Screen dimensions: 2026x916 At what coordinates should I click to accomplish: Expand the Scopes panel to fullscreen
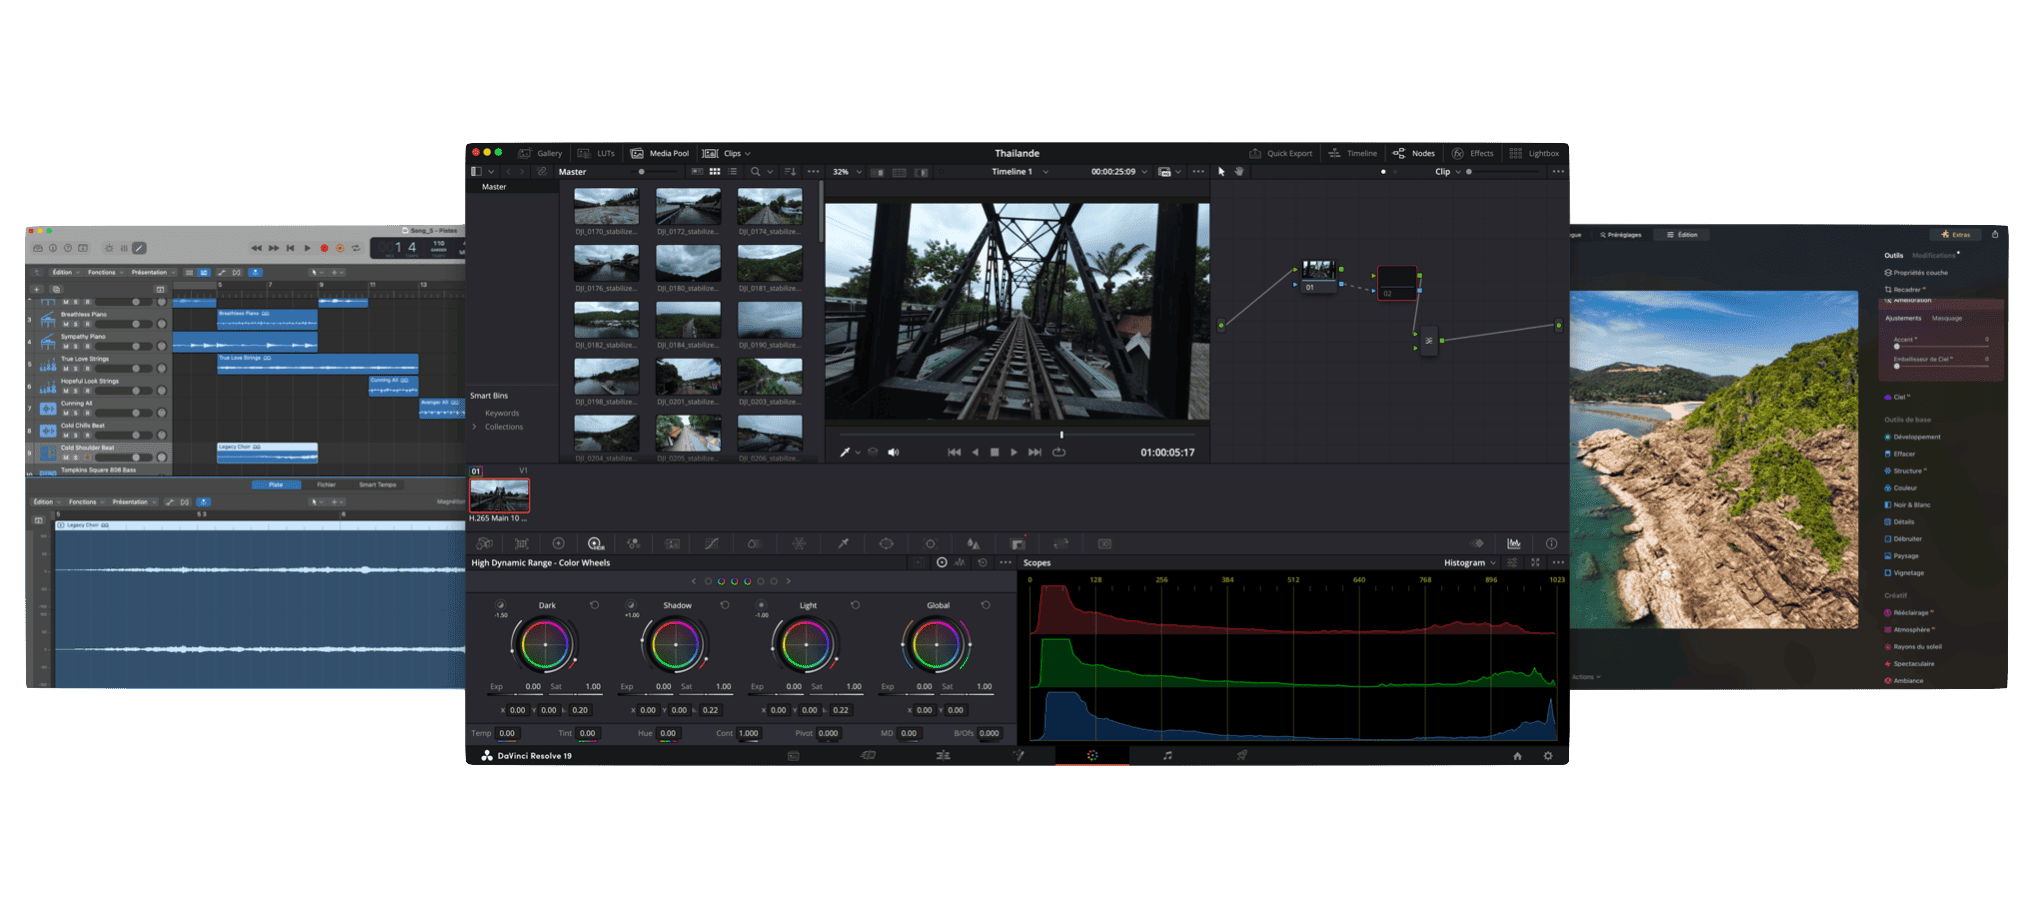(1535, 563)
